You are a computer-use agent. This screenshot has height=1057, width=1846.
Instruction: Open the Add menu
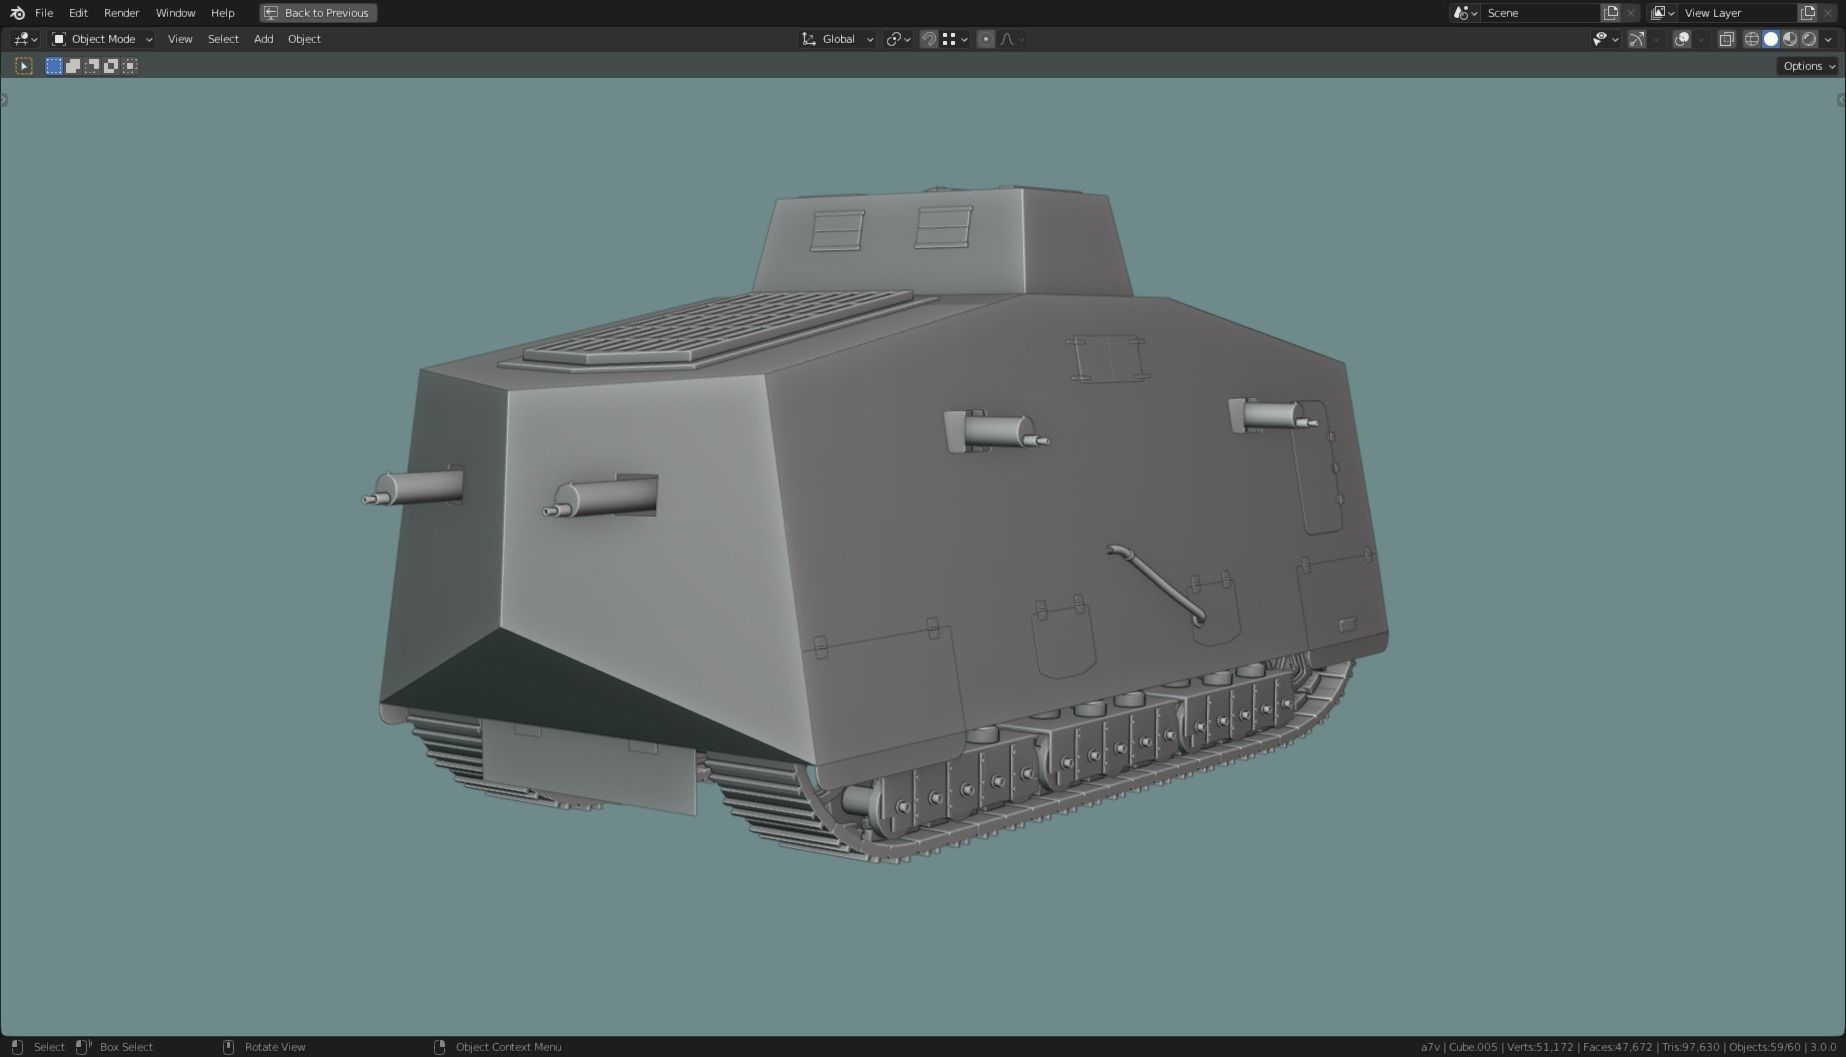(263, 39)
